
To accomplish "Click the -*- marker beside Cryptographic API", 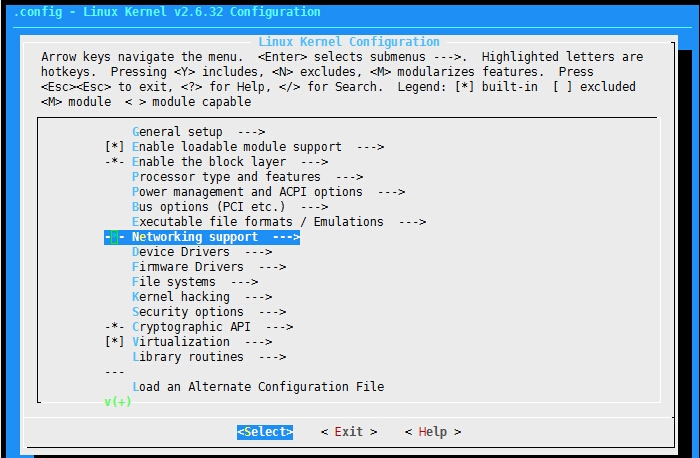I will pos(114,327).
